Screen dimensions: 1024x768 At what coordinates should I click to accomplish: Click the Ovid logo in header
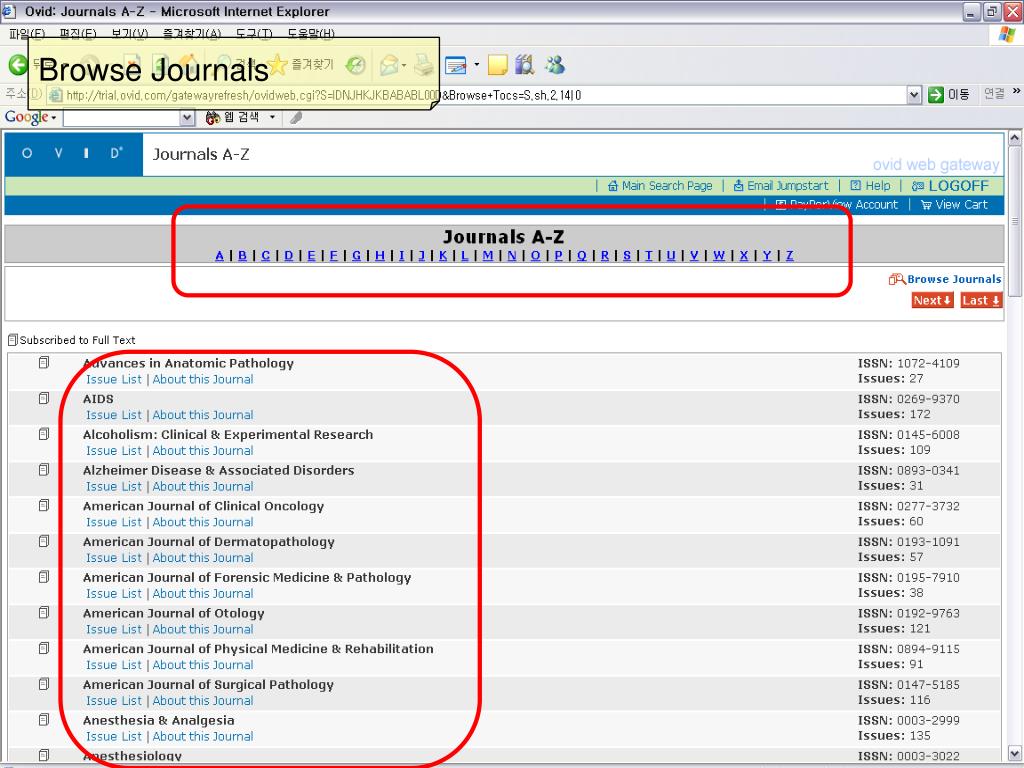(x=73, y=154)
